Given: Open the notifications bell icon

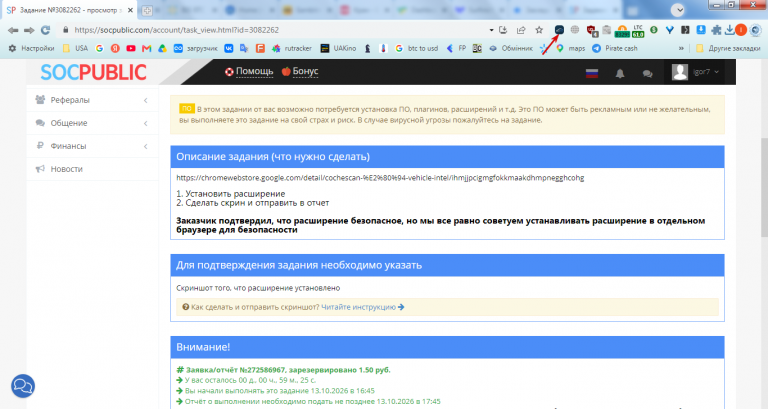Looking at the screenshot, I should pyautogui.click(x=620, y=73).
